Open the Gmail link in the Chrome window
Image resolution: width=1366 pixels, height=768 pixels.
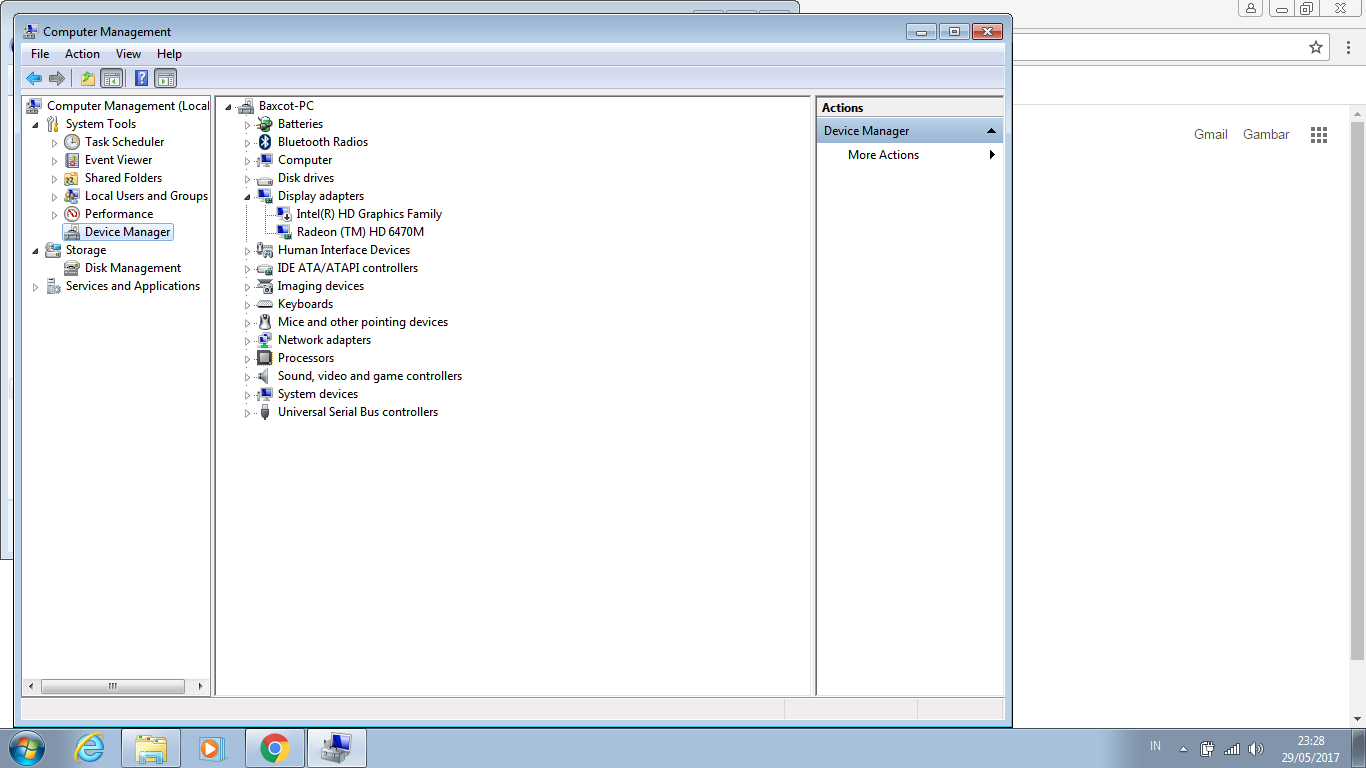tap(1211, 135)
